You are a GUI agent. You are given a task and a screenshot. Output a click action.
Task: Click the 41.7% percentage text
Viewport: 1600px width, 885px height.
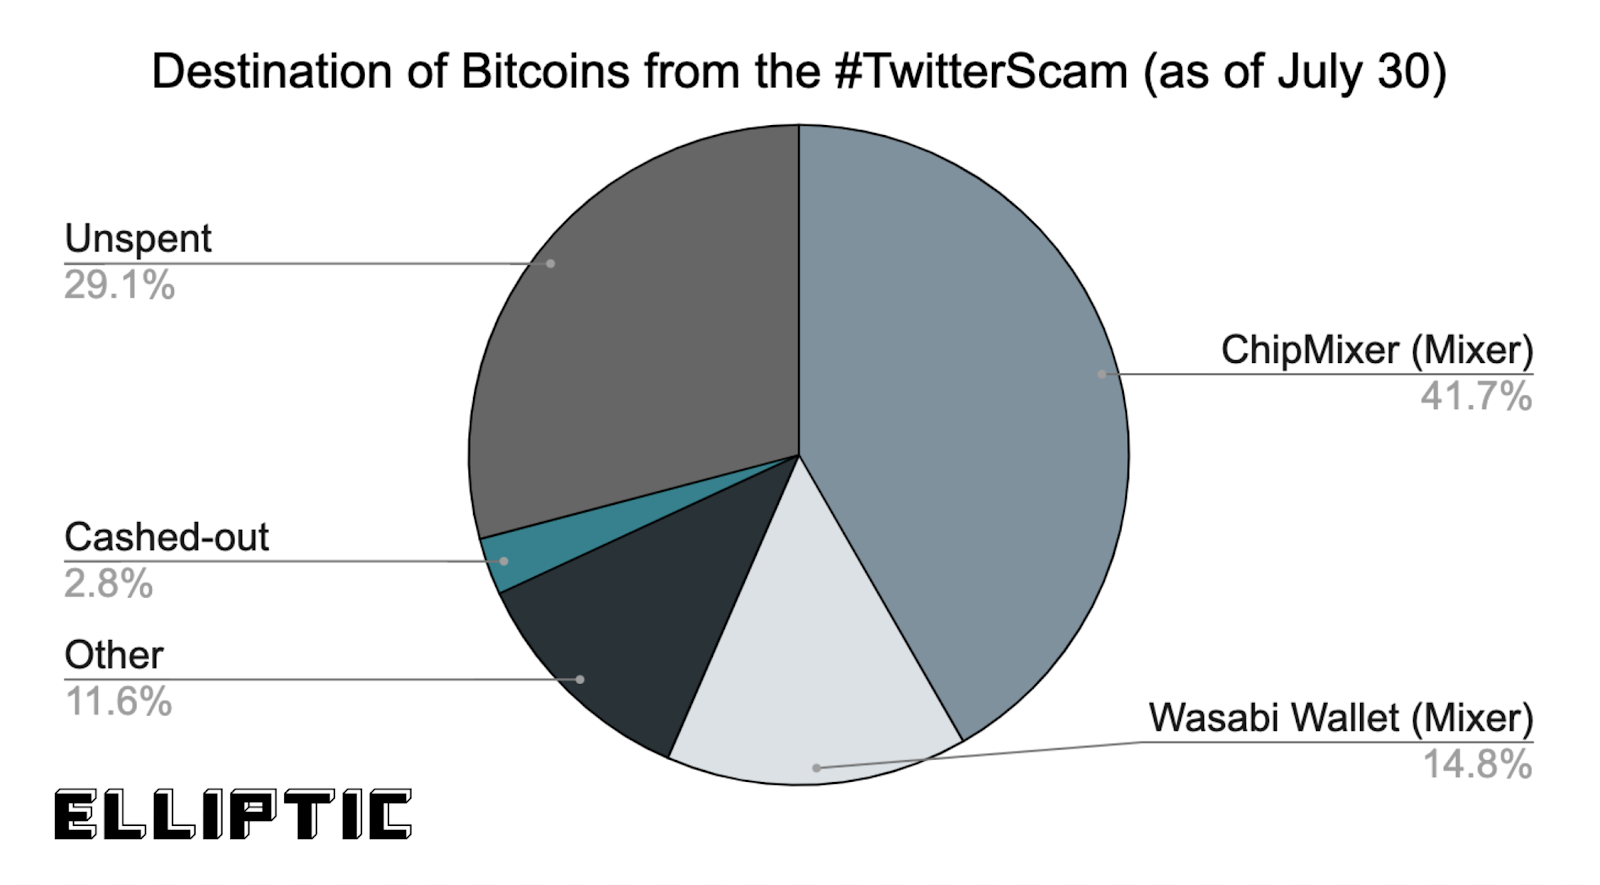coord(1476,396)
